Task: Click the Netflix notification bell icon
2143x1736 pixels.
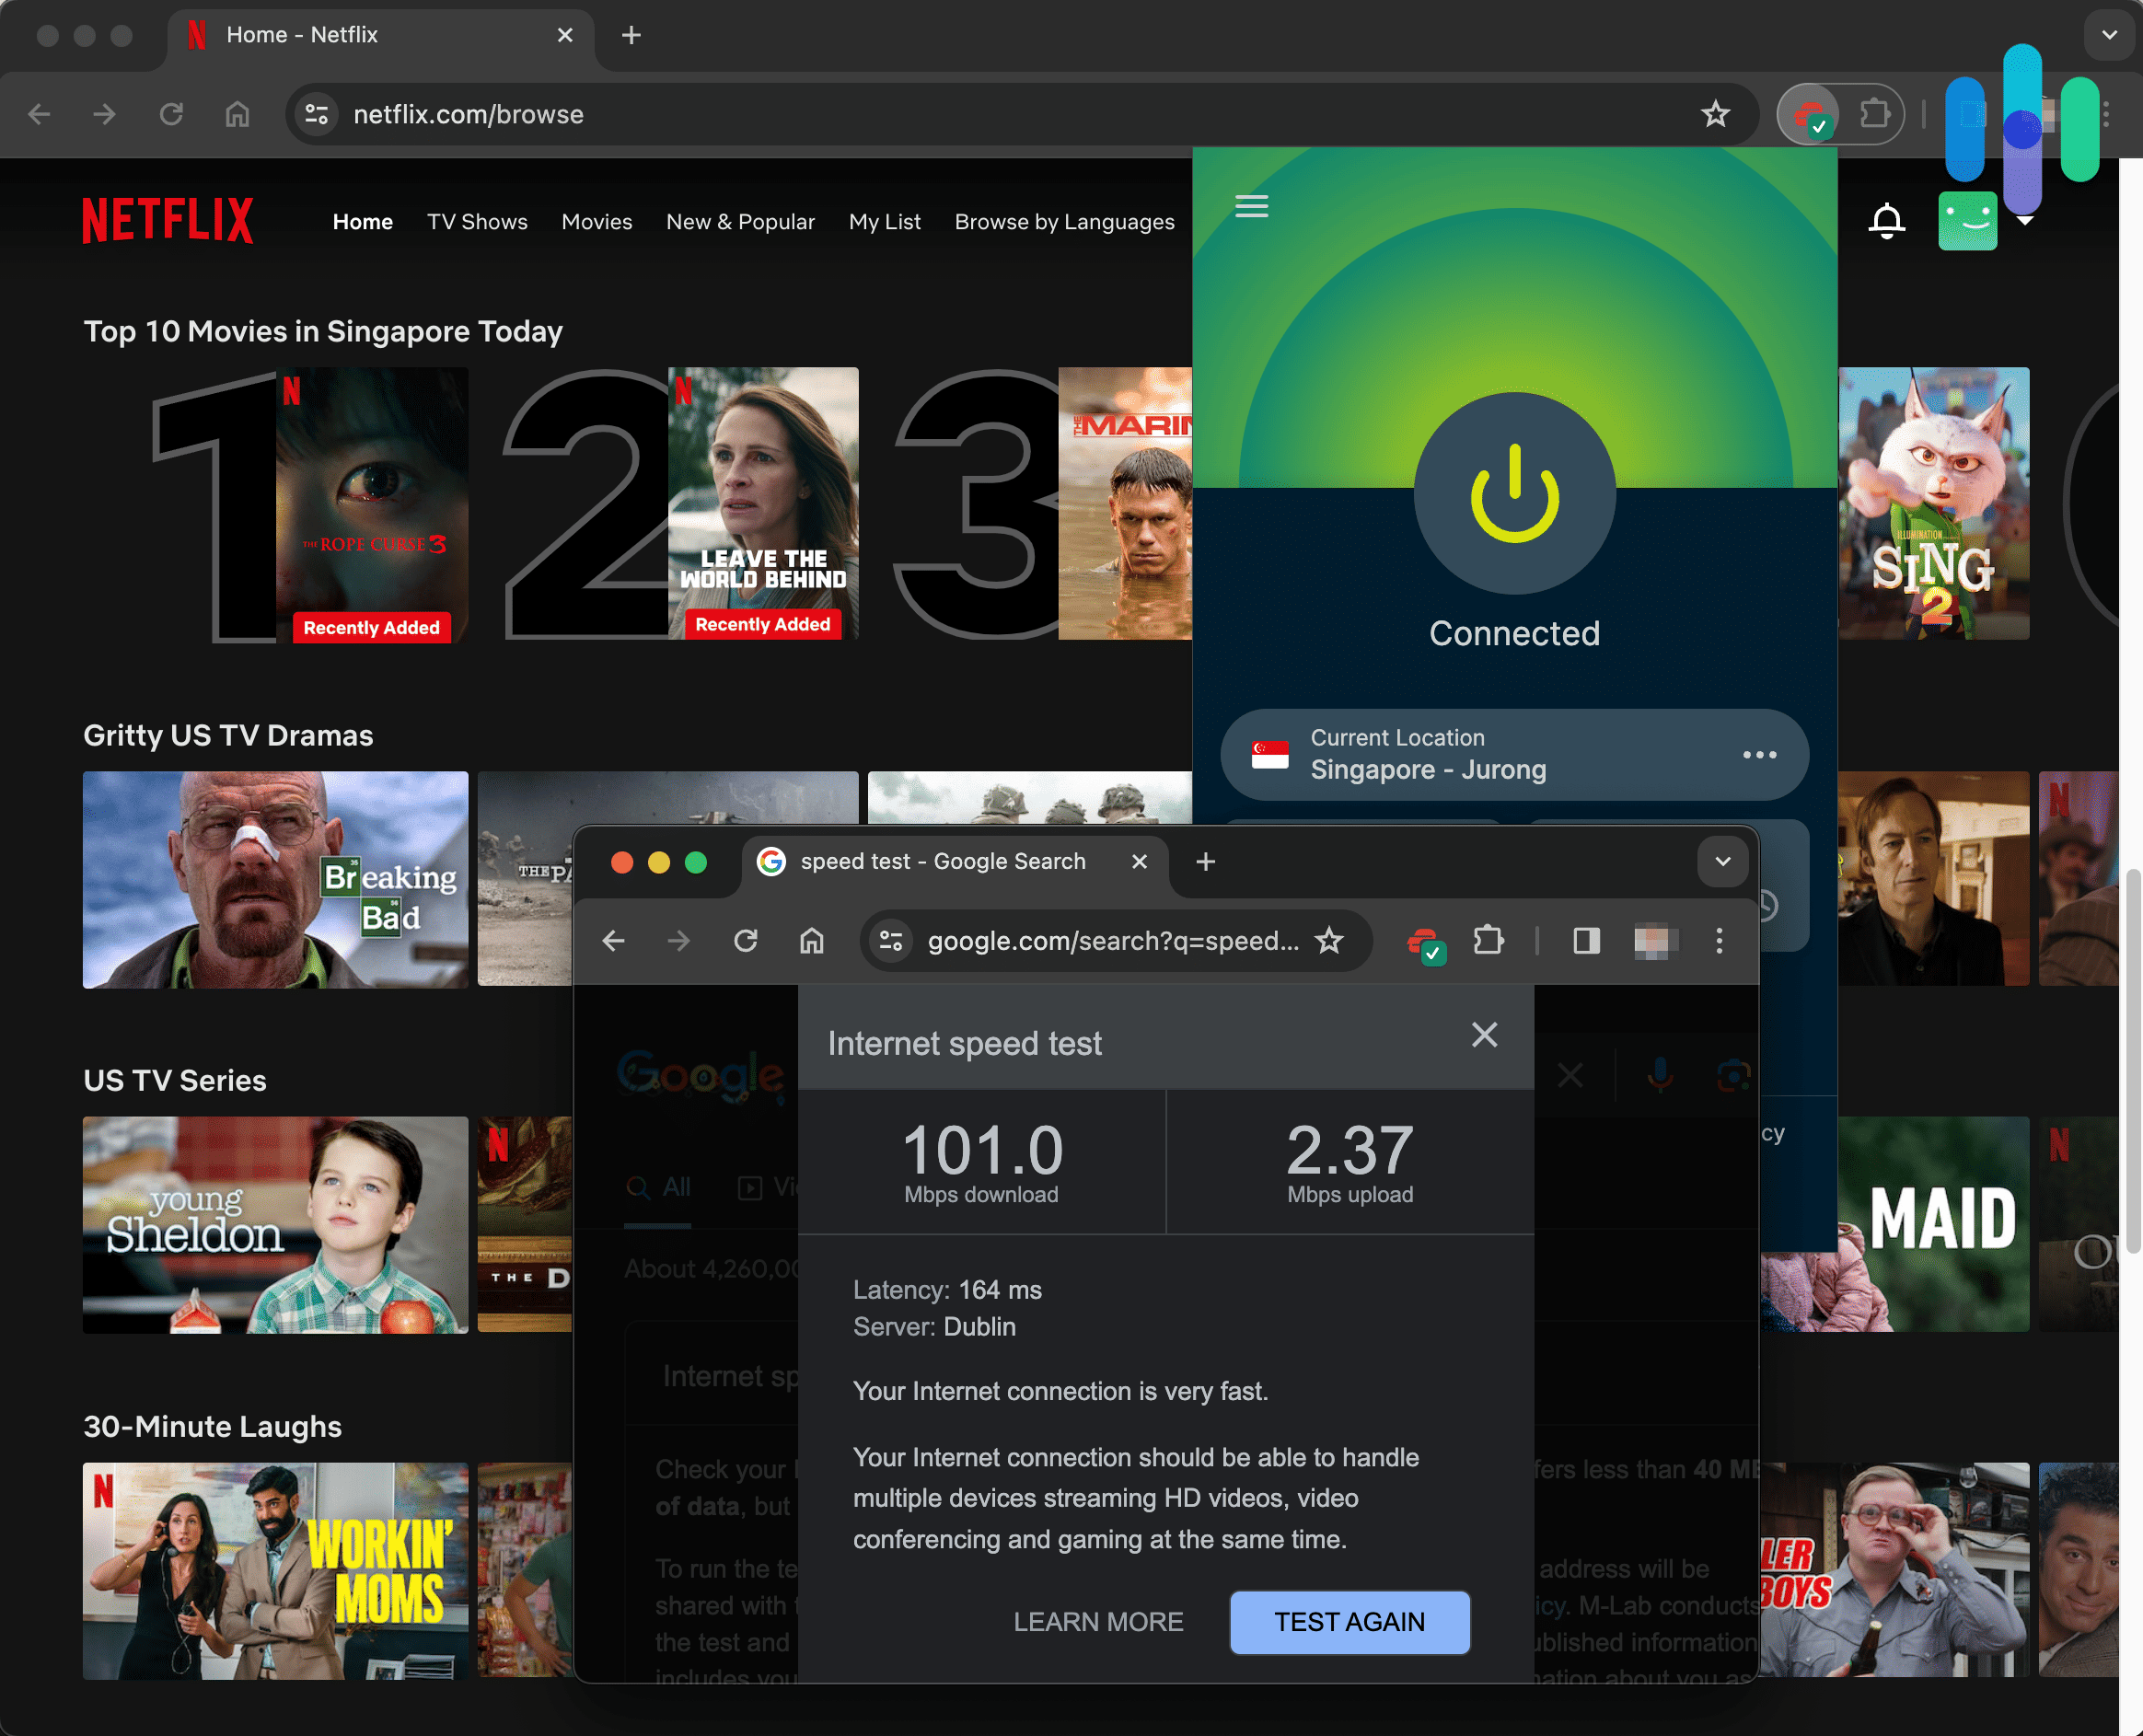Action: (1886, 222)
